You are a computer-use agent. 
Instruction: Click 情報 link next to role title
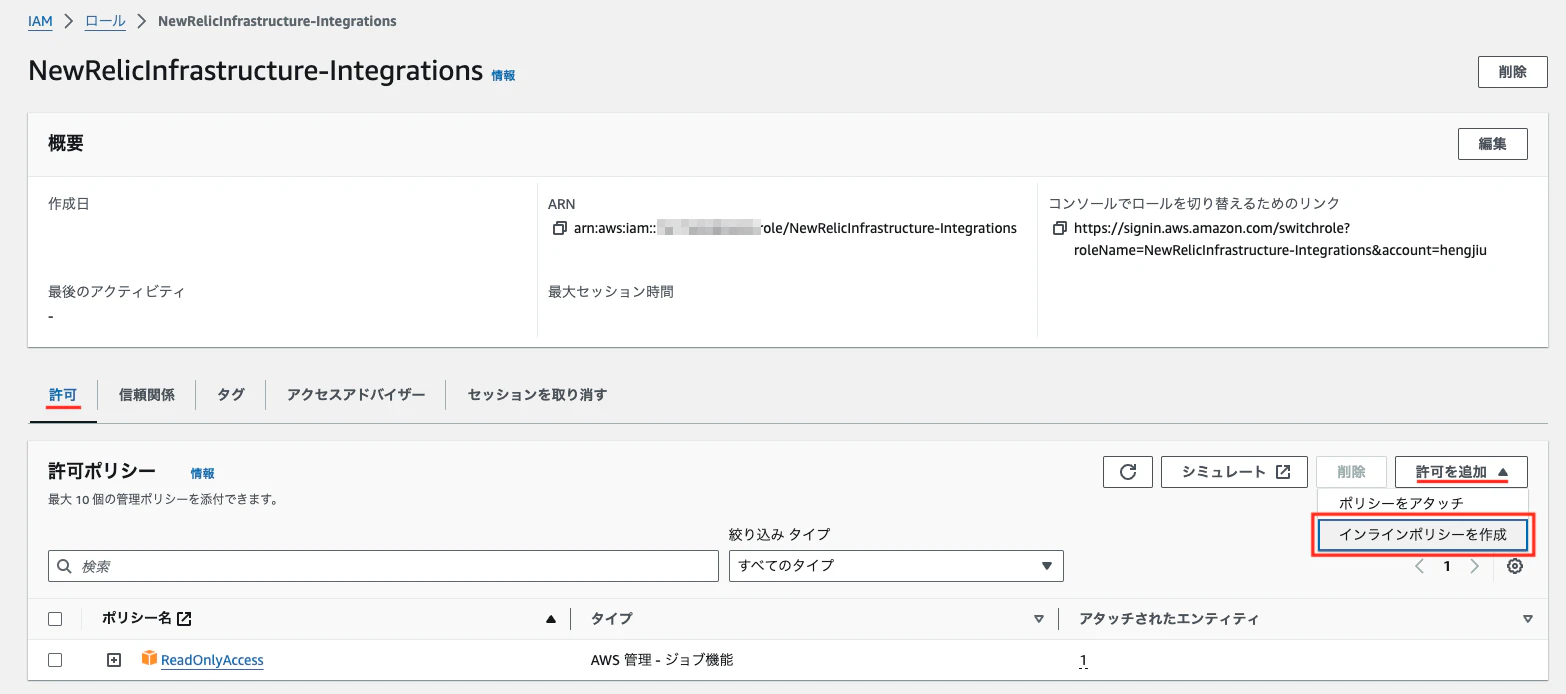[x=503, y=75]
